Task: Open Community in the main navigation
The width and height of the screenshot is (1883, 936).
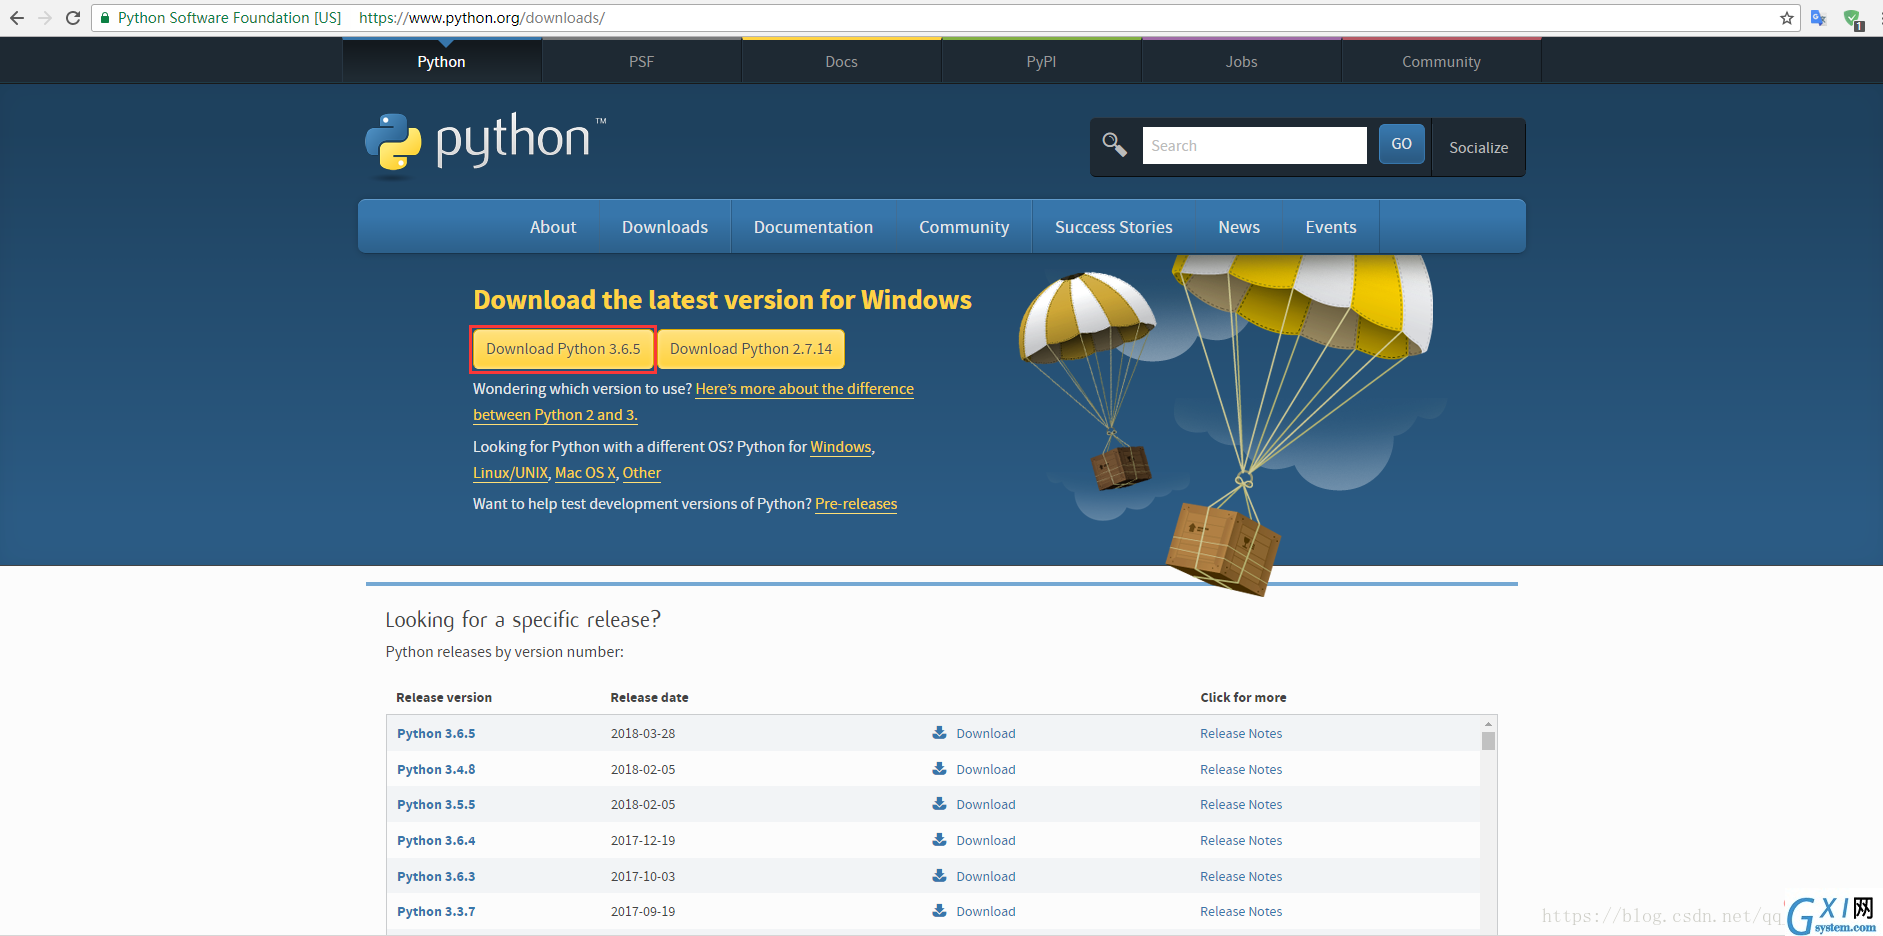Action: coord(964,227)
